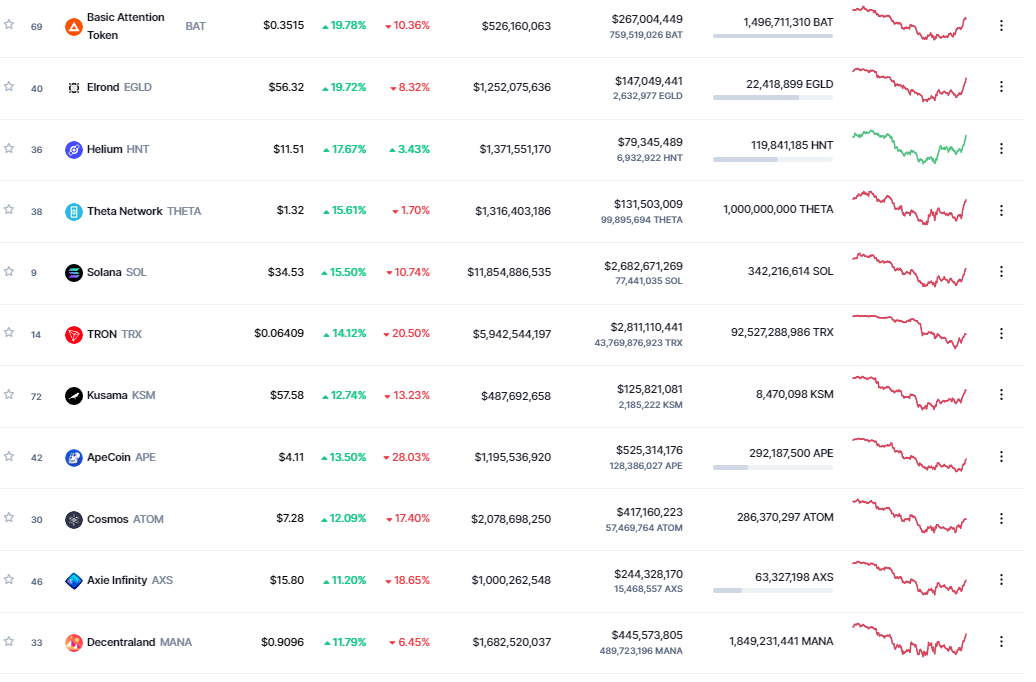Star Axie Infinity for the watchlist
The width and height of the screenshot is (1036, 682).
coord(9,580)
